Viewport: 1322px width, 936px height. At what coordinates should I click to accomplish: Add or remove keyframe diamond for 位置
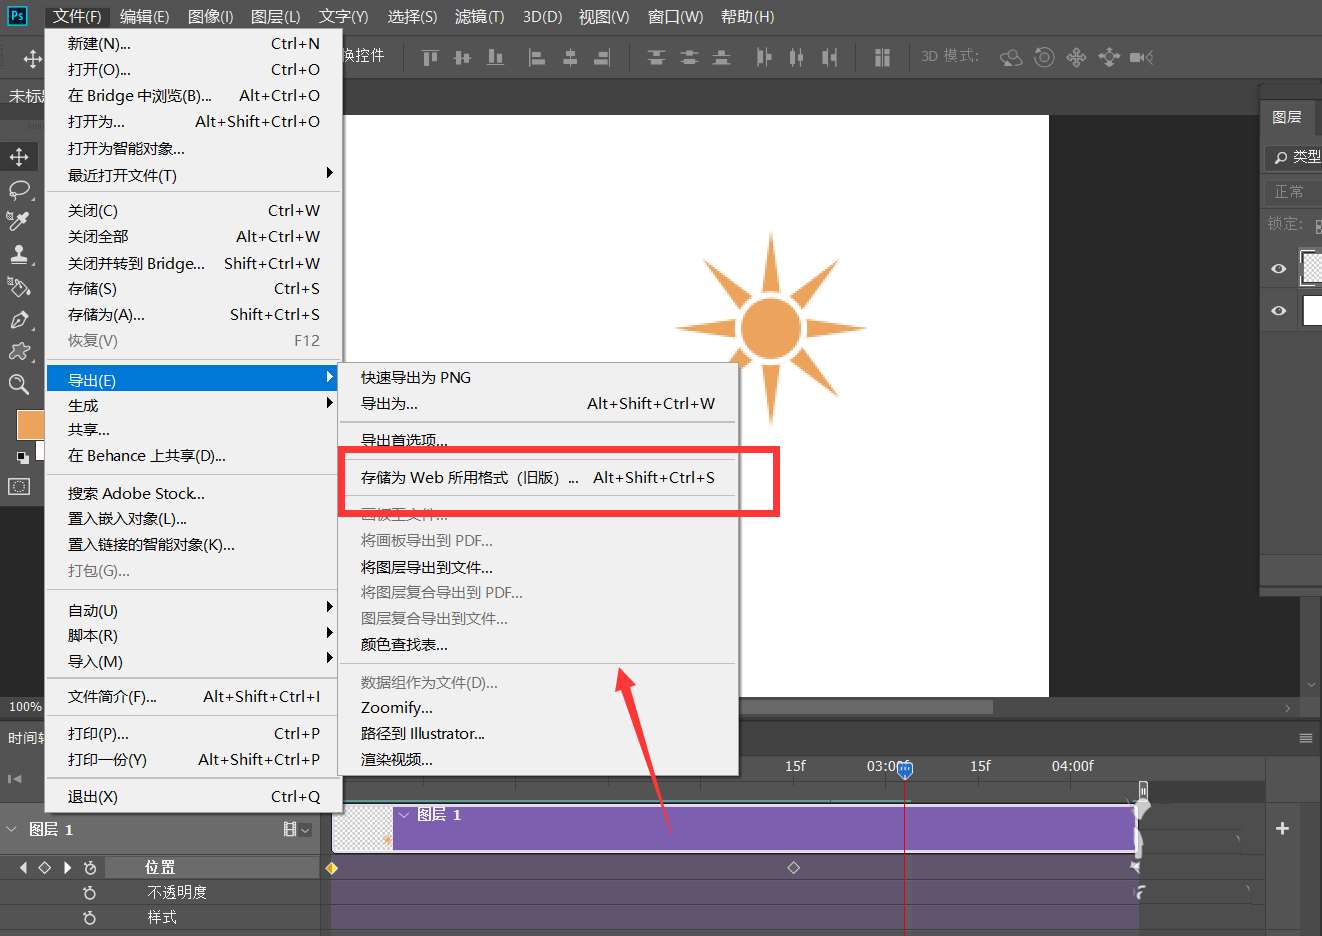point(44,867)
